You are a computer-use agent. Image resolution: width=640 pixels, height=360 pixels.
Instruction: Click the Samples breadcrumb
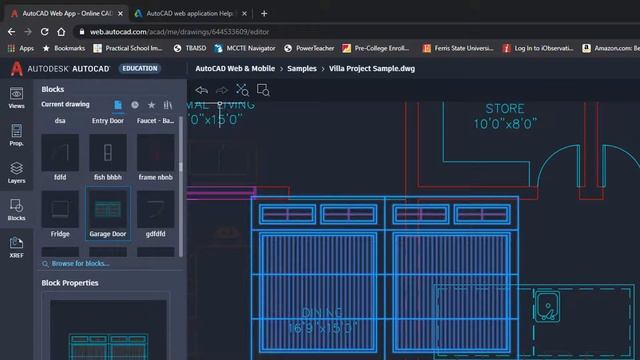[302, 69]
